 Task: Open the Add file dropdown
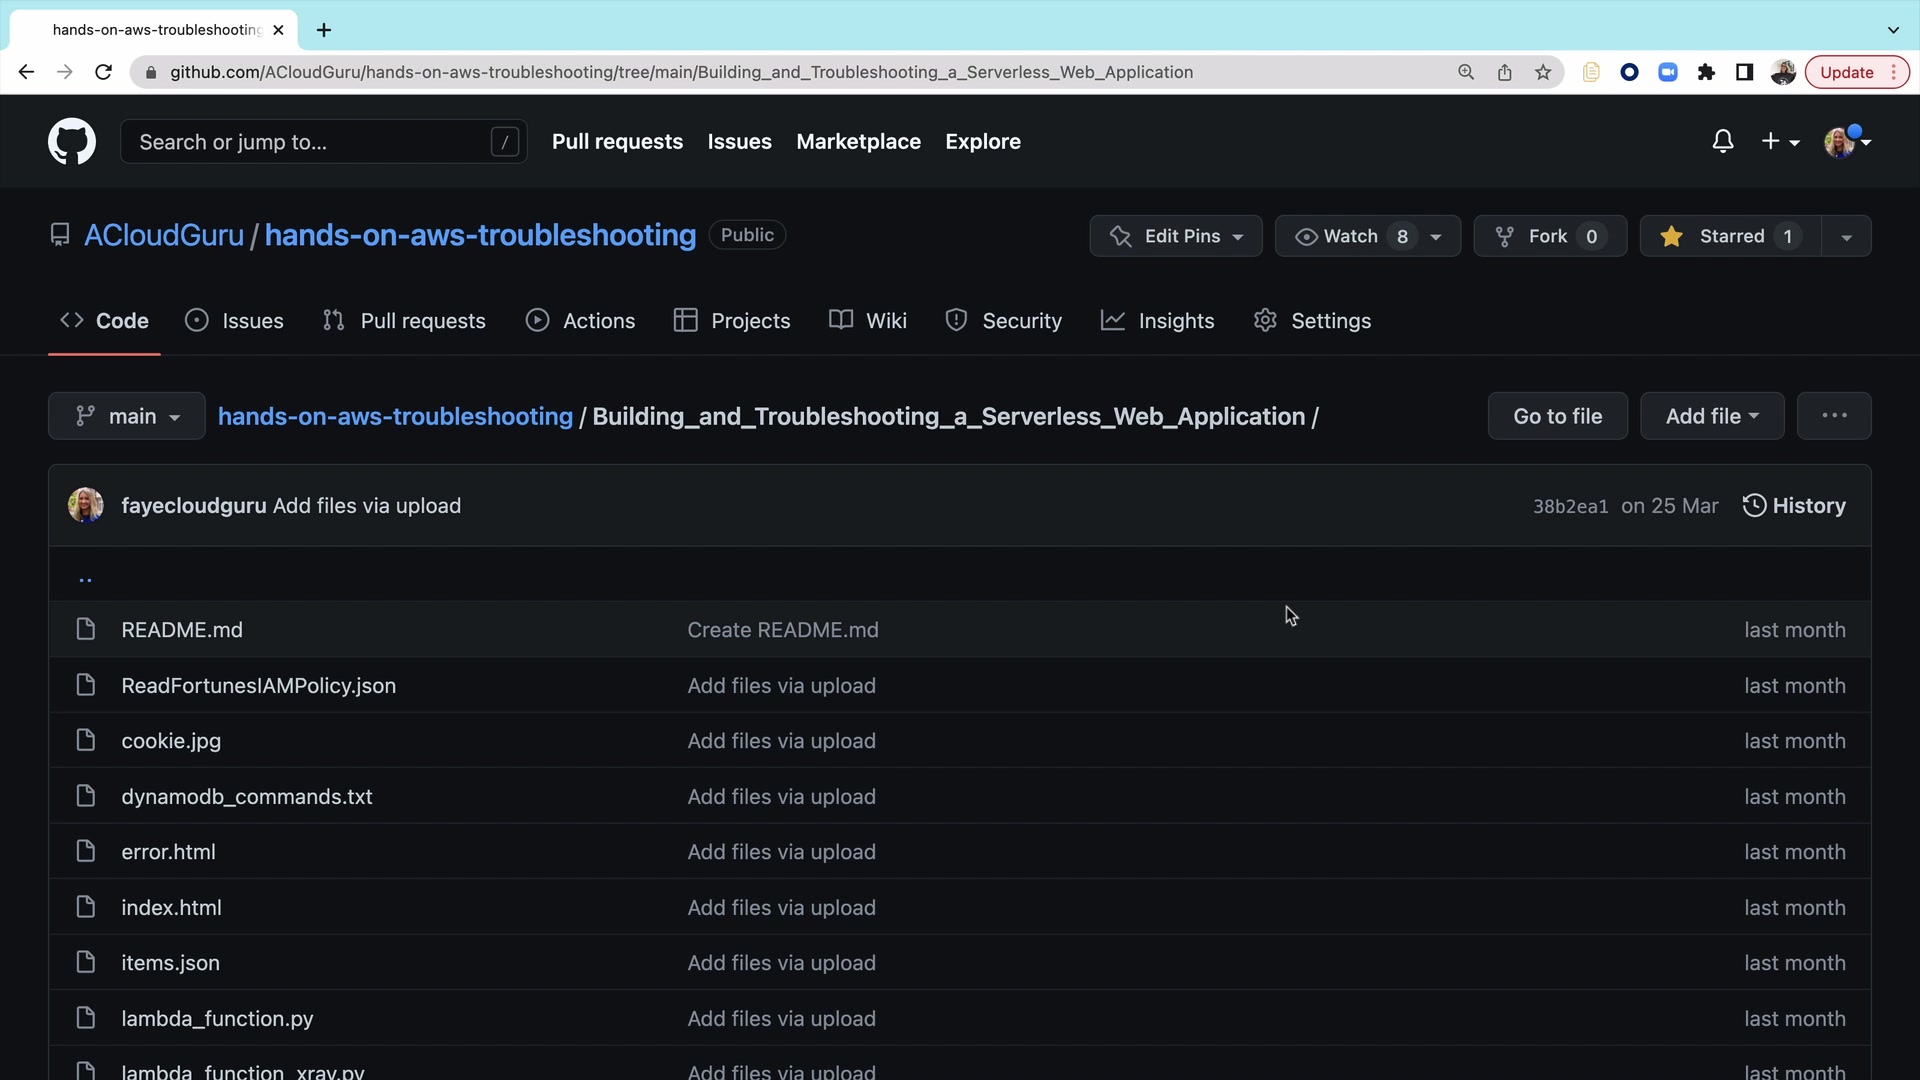click(x=1711, y=416)
